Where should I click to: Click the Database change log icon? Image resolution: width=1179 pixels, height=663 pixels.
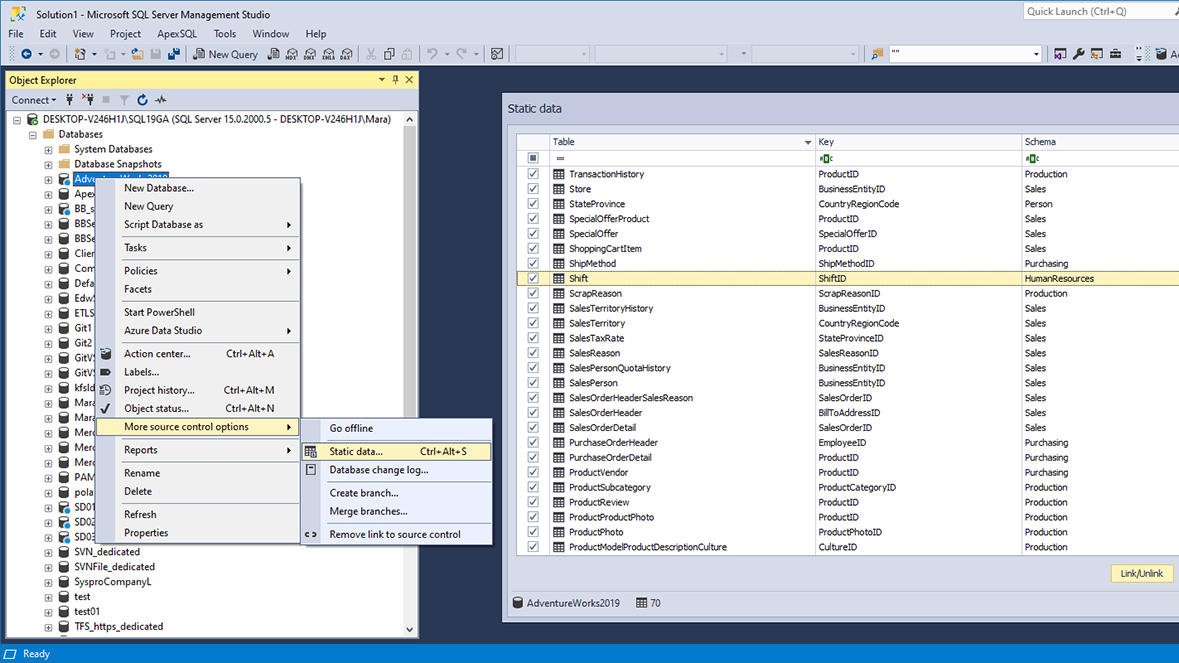click(x=311, y=470)
